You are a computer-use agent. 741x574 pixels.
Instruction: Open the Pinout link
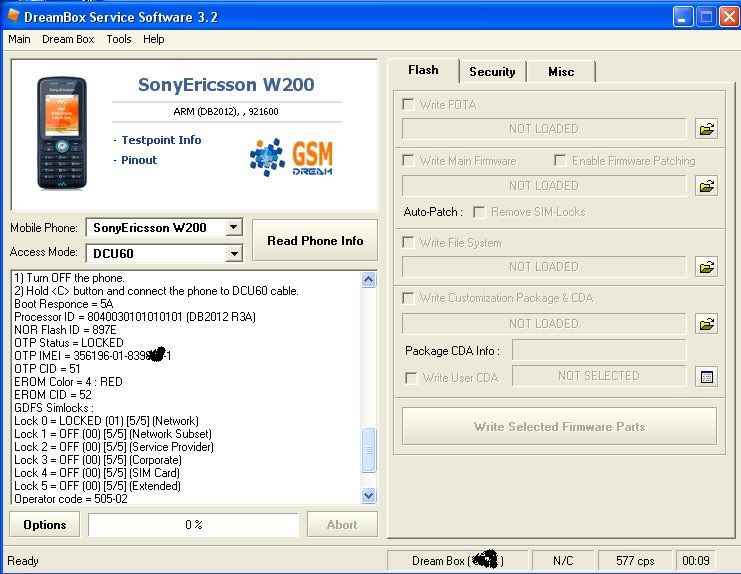(139, 160)
